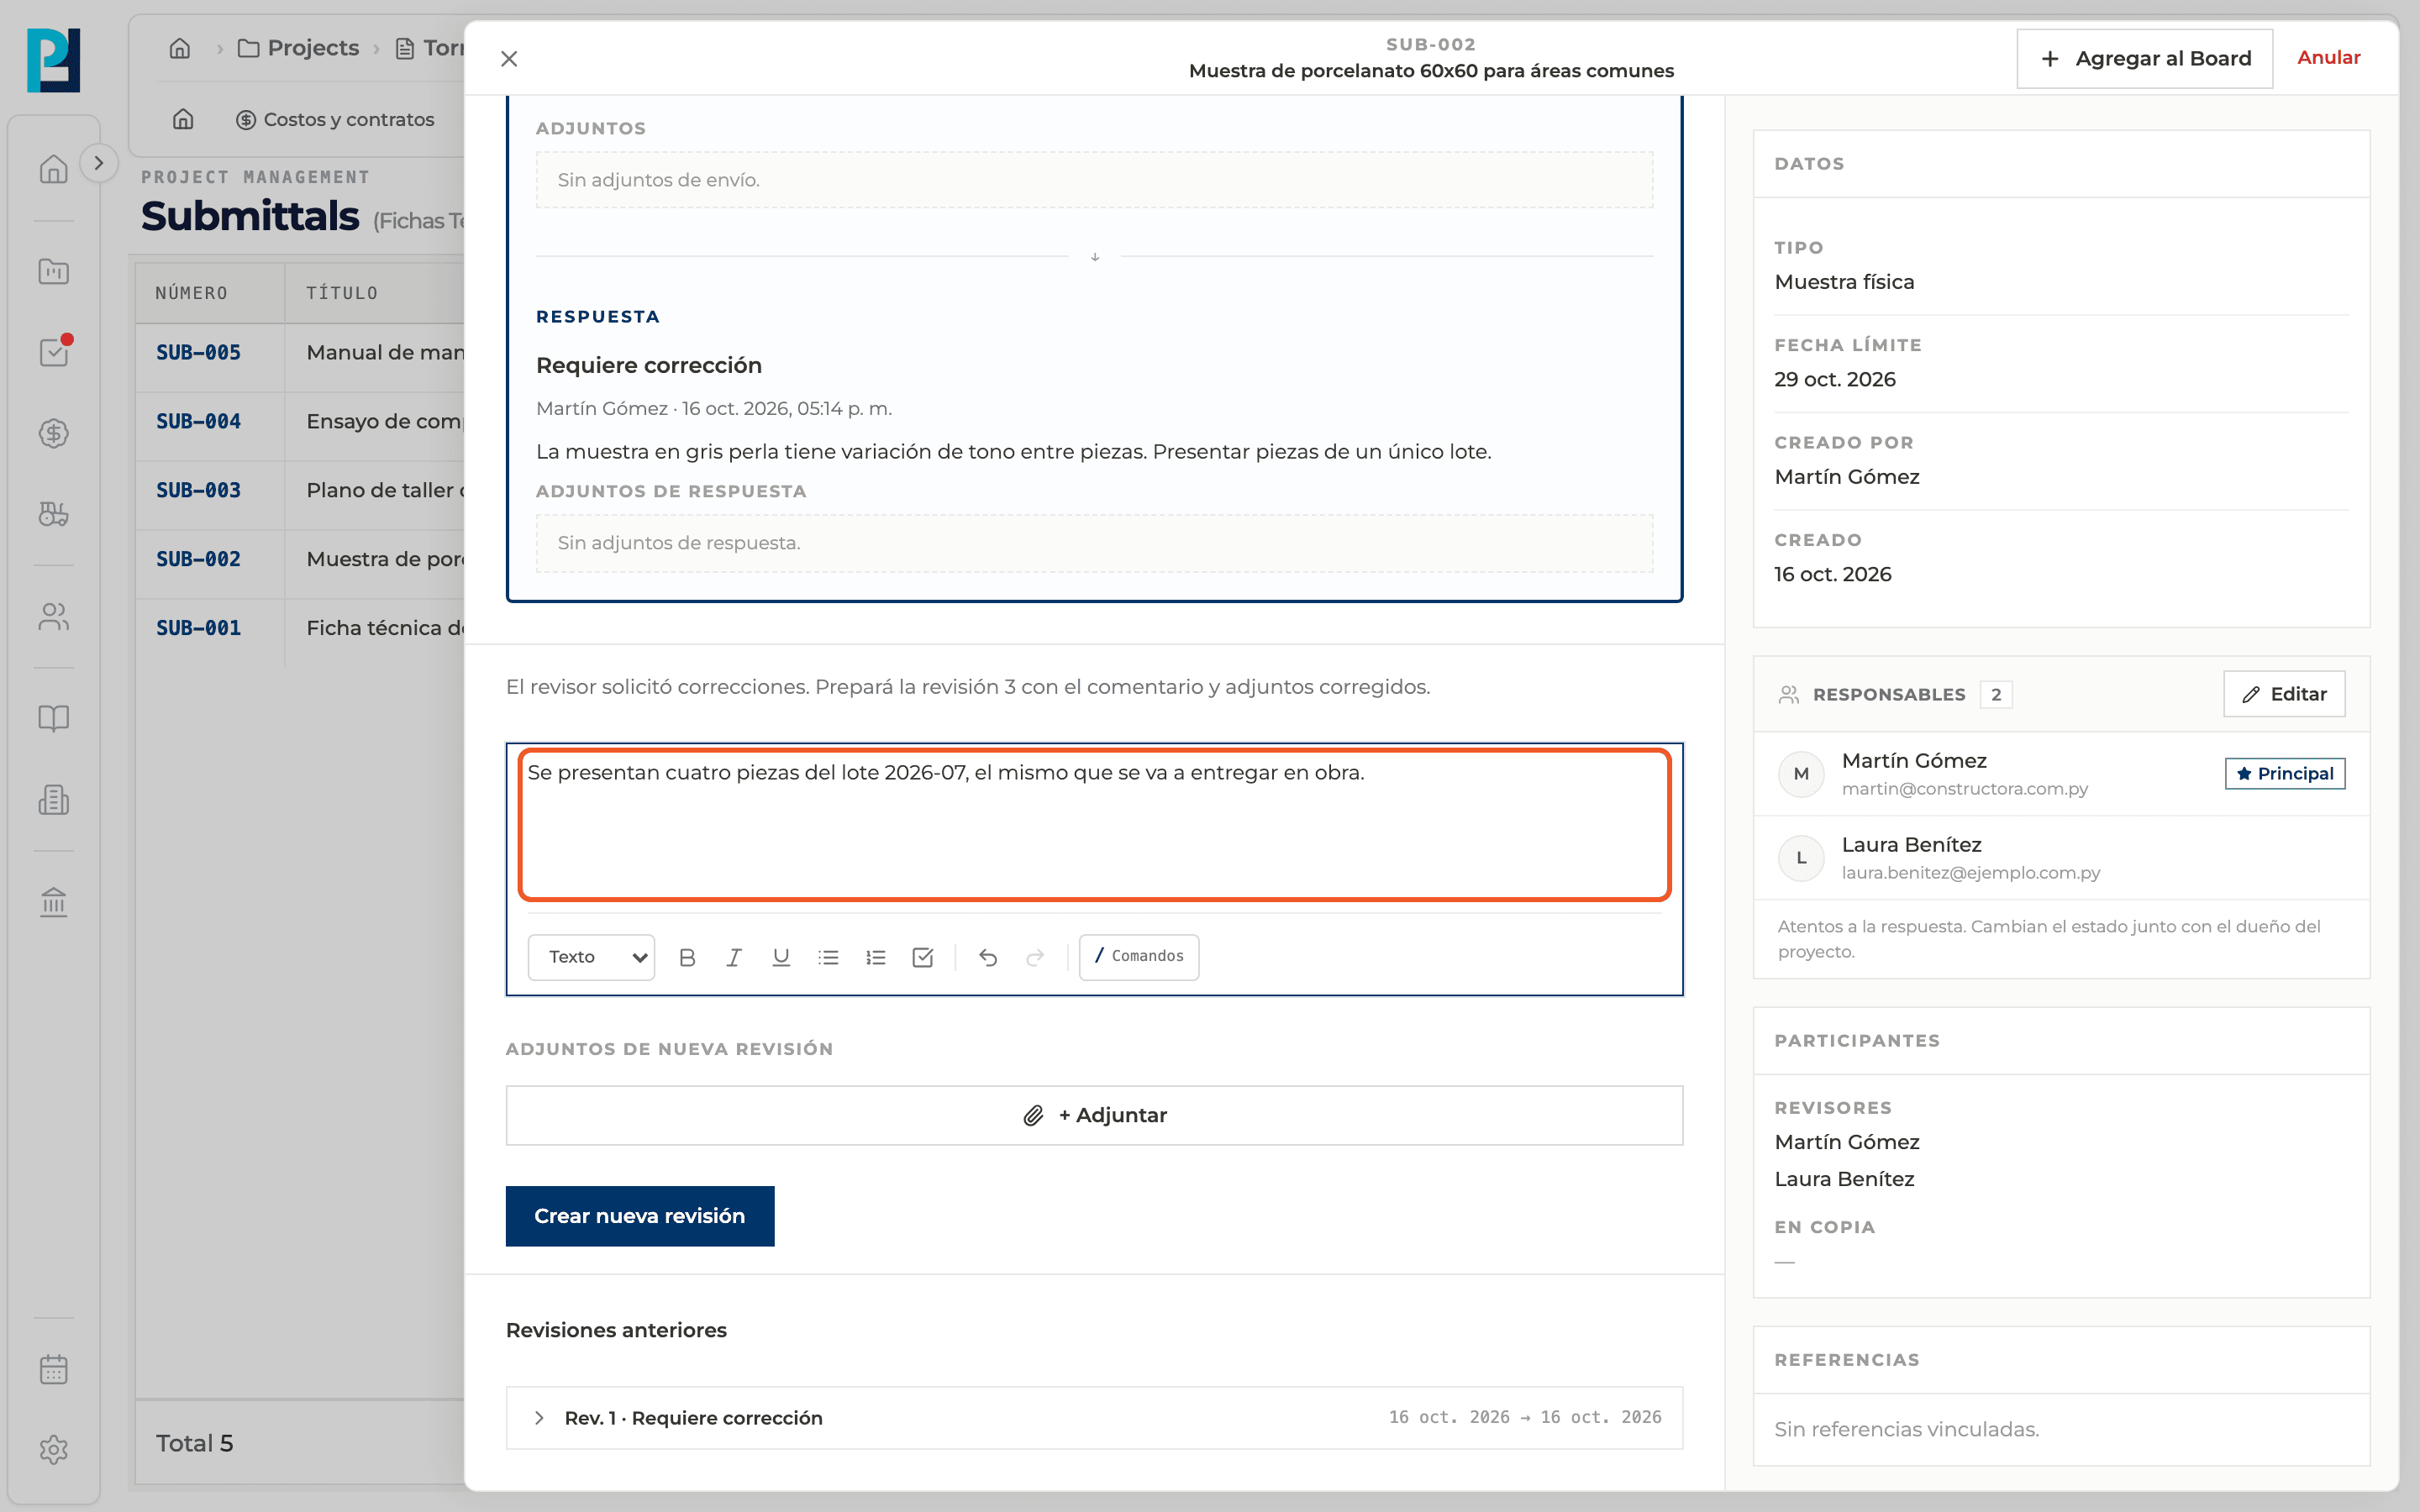Image resolution: width=2420 pixels, height=1512 pixels.
Task: Open SUB-001 row link
Action: [198, 628]
